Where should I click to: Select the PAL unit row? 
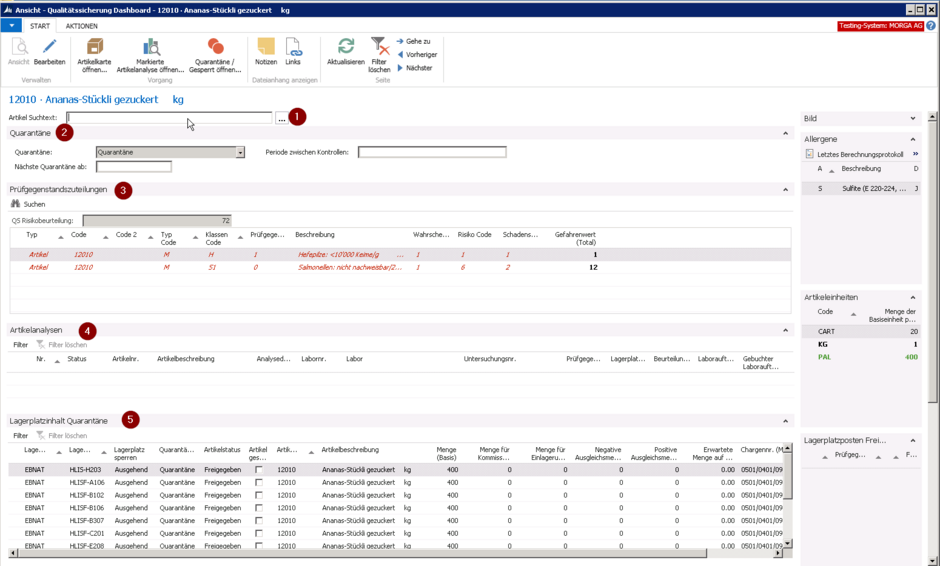tap(861, 357)
